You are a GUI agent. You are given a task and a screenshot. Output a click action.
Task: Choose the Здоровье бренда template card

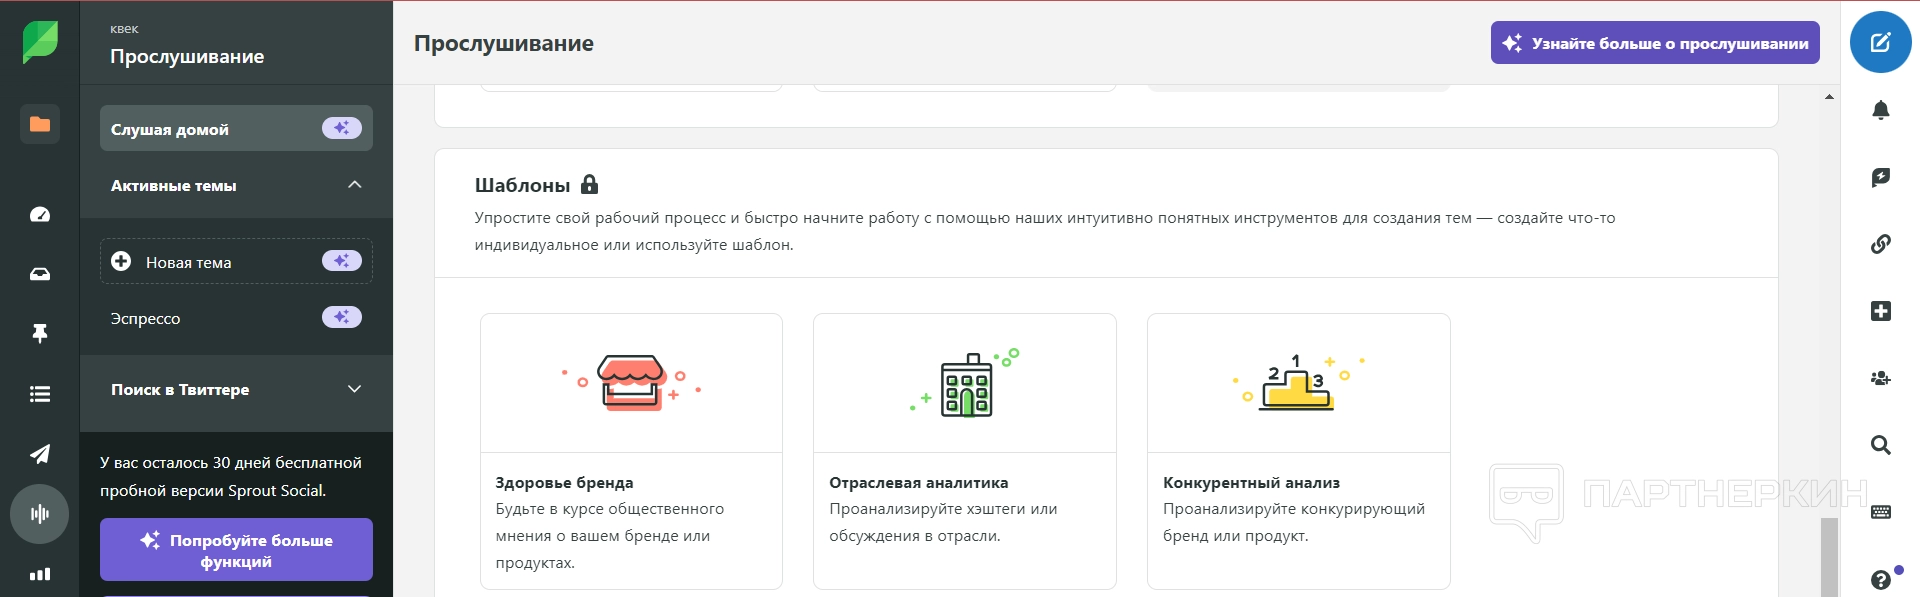[x=631, y=451]
